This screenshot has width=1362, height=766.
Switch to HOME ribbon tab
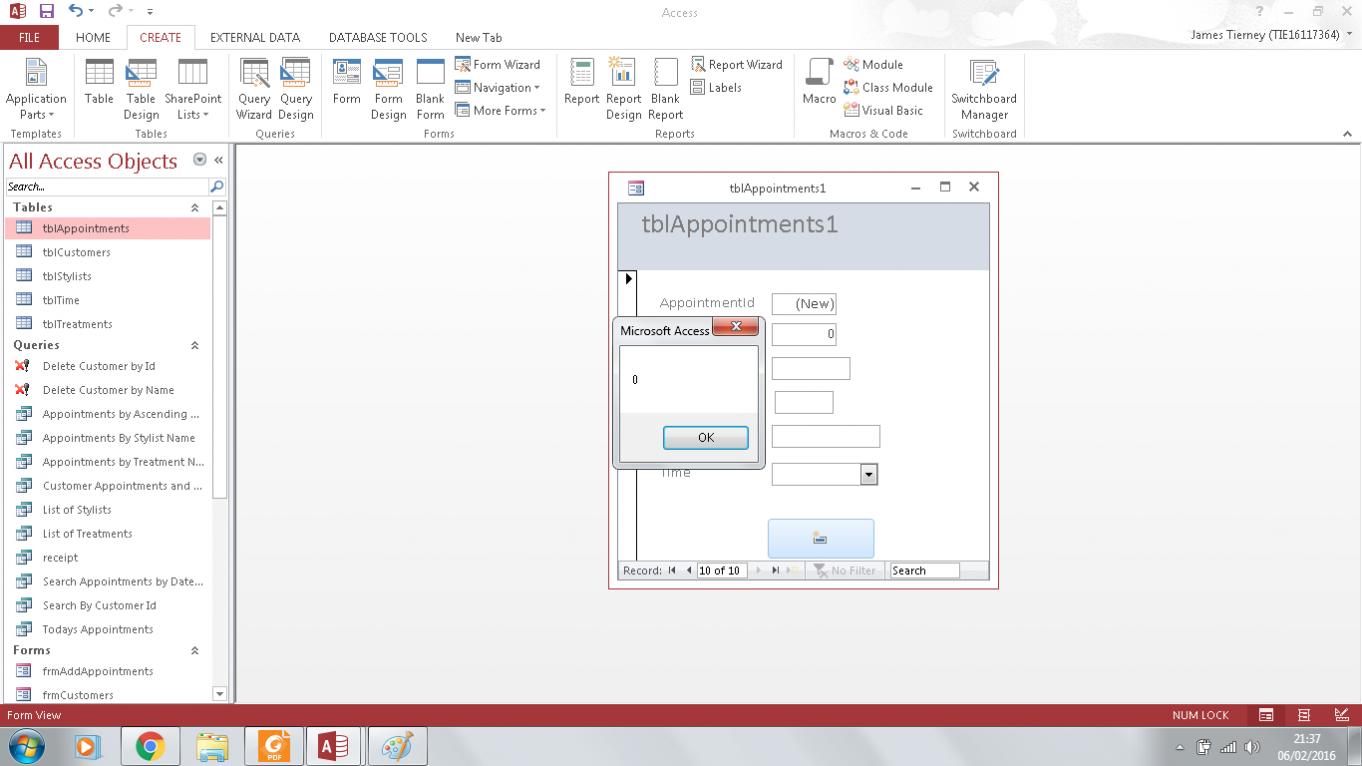pos(93,37)
